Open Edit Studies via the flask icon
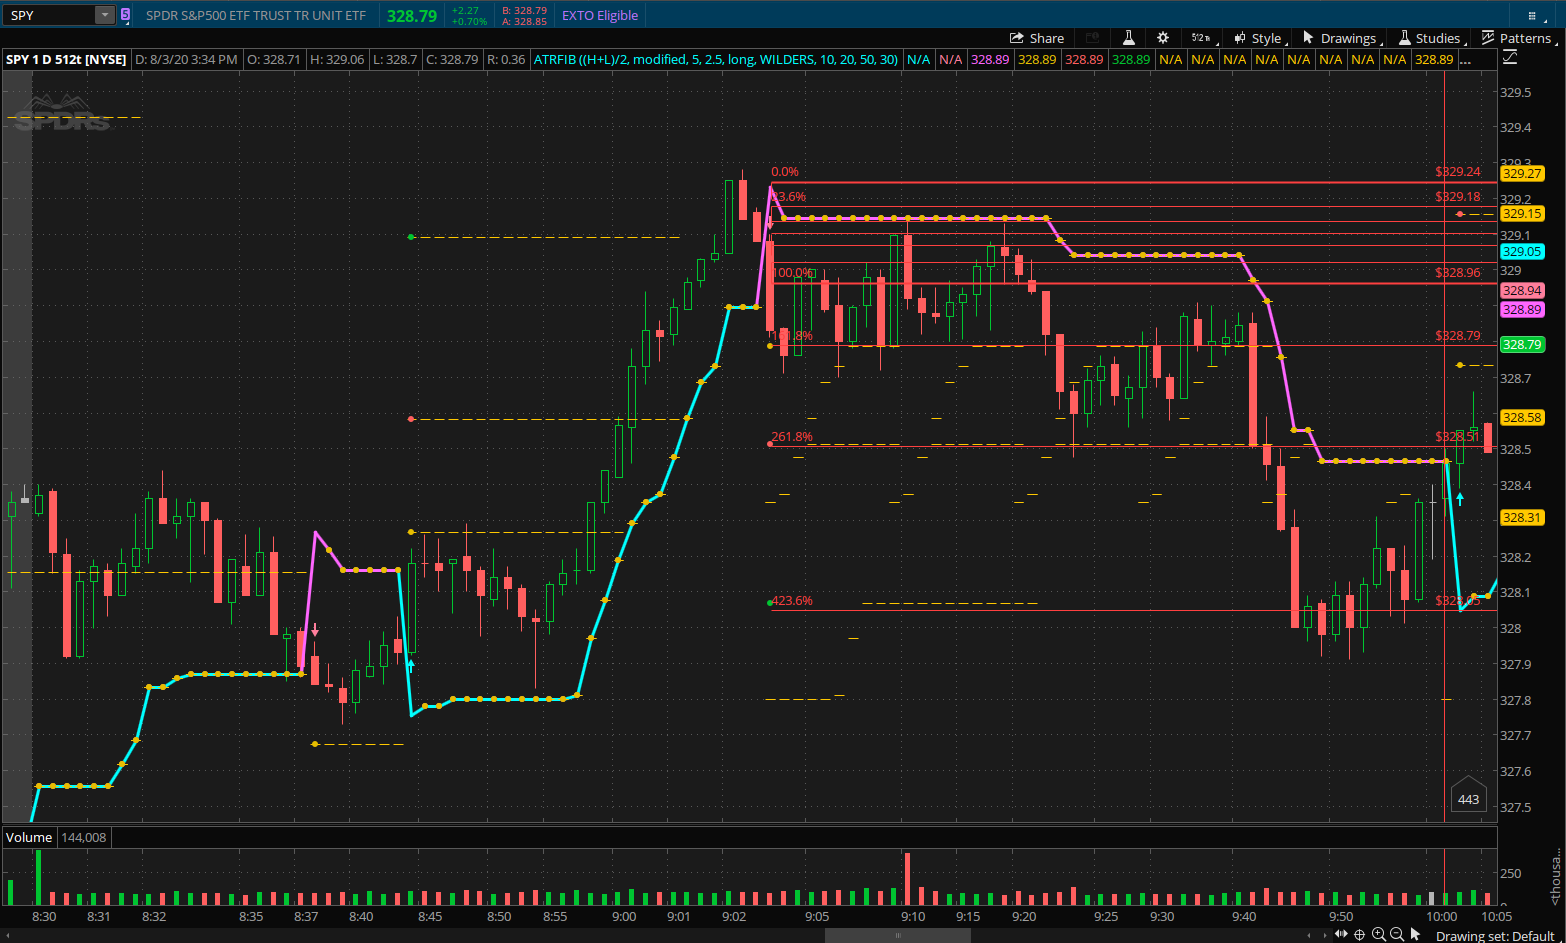Viewport: 1566px width, 943px height. click(1128, 38)
